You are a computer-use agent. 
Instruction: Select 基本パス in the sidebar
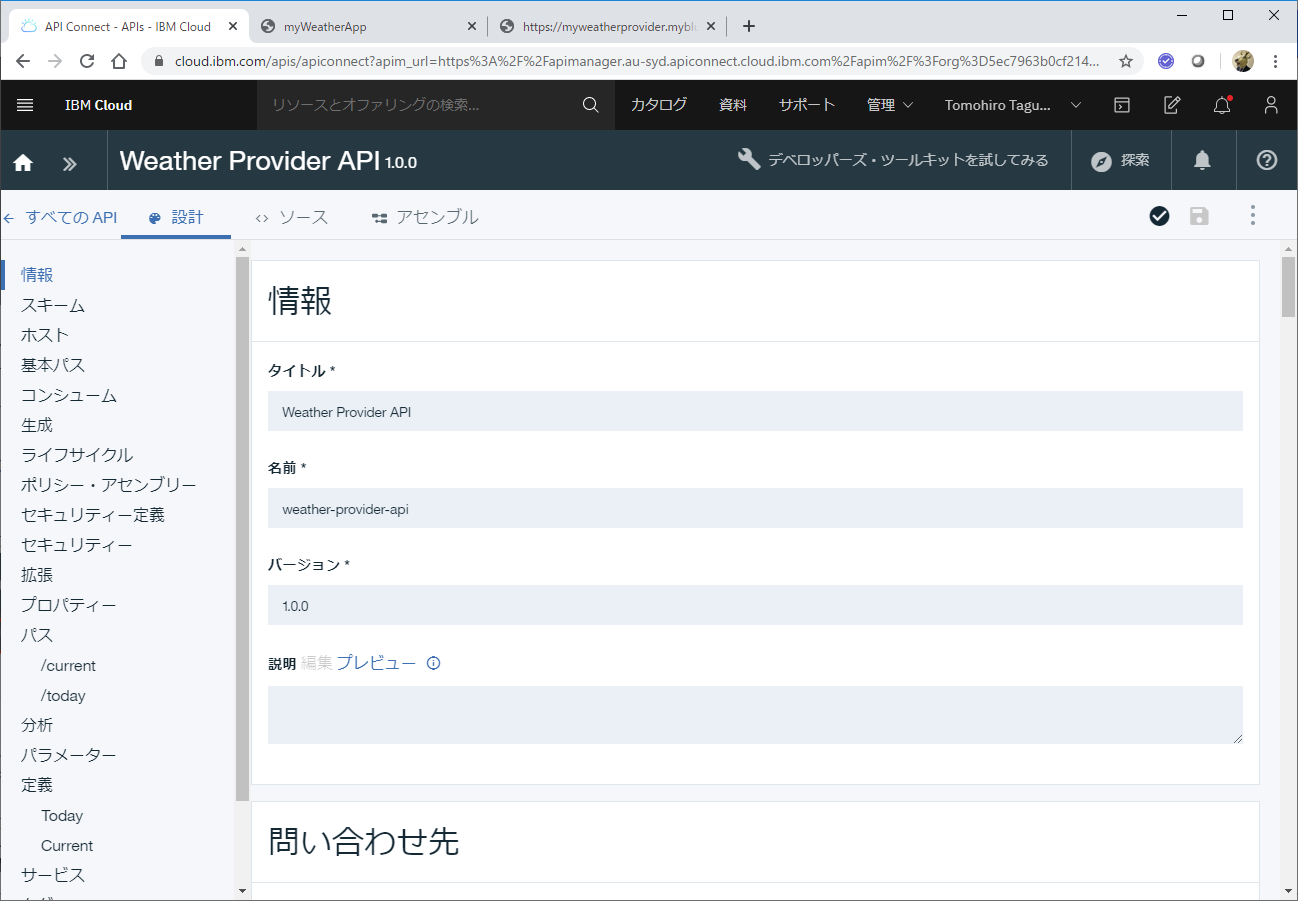53,365
